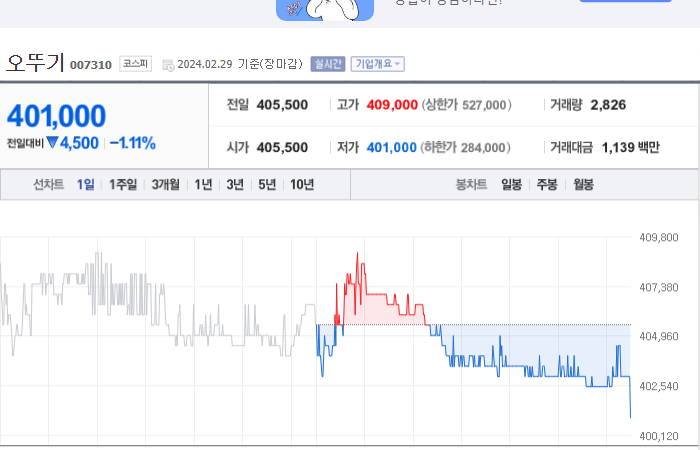
Task: Show the 3년 line chart
Action: (235, 184)
